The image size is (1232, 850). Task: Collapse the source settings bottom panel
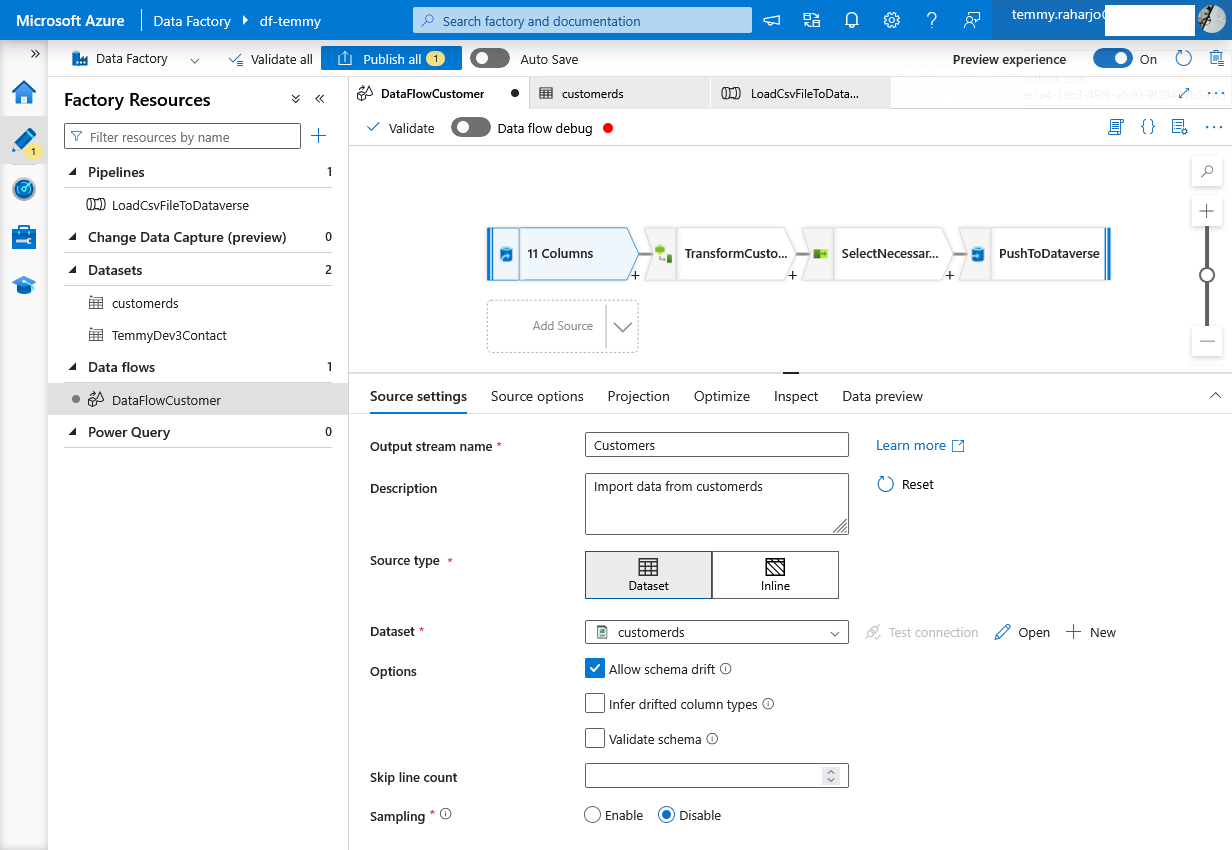(x=1215, y=396)
